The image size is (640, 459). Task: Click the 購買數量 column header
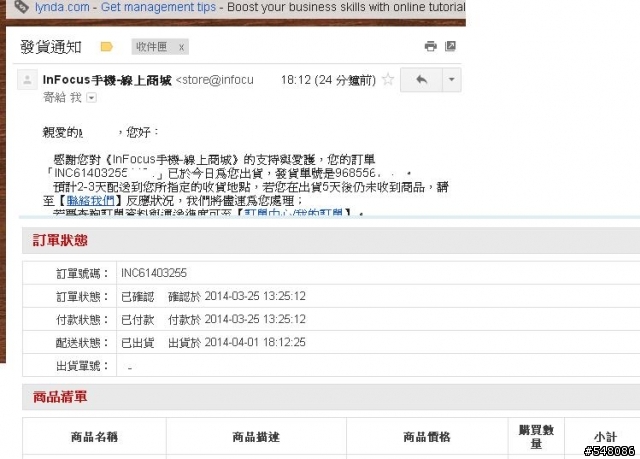tap(536, 437)
